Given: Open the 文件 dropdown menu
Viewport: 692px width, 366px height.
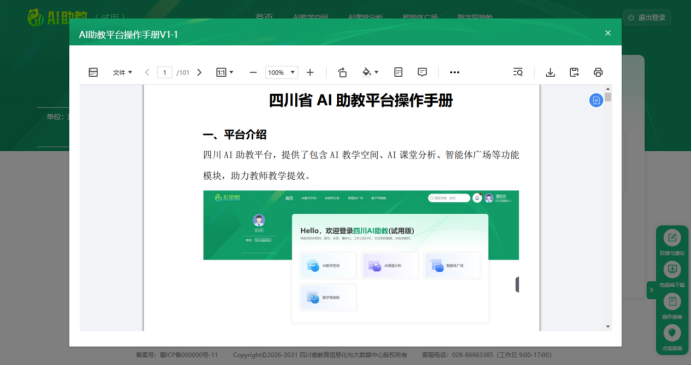Looking at the screenshot, I should tap(122, 72).
